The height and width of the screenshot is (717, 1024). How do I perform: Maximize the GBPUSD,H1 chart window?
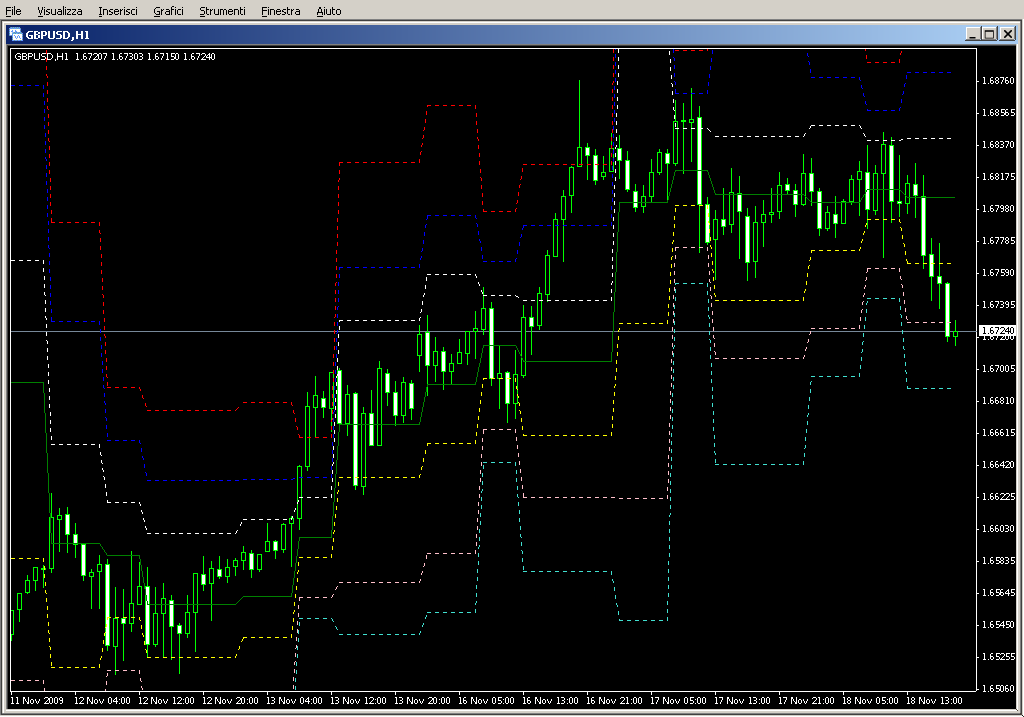[x=989, y=34]
